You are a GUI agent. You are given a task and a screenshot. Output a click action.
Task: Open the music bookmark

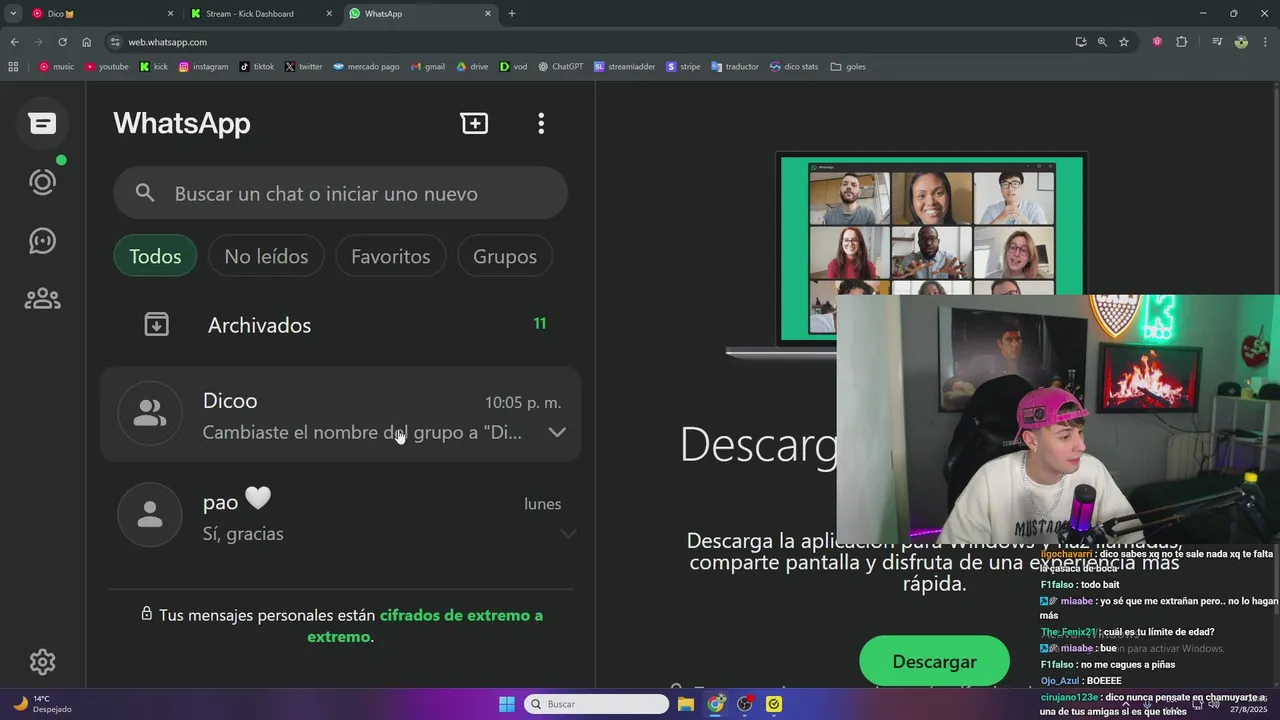pyautogui.click(x=56, y=67)
